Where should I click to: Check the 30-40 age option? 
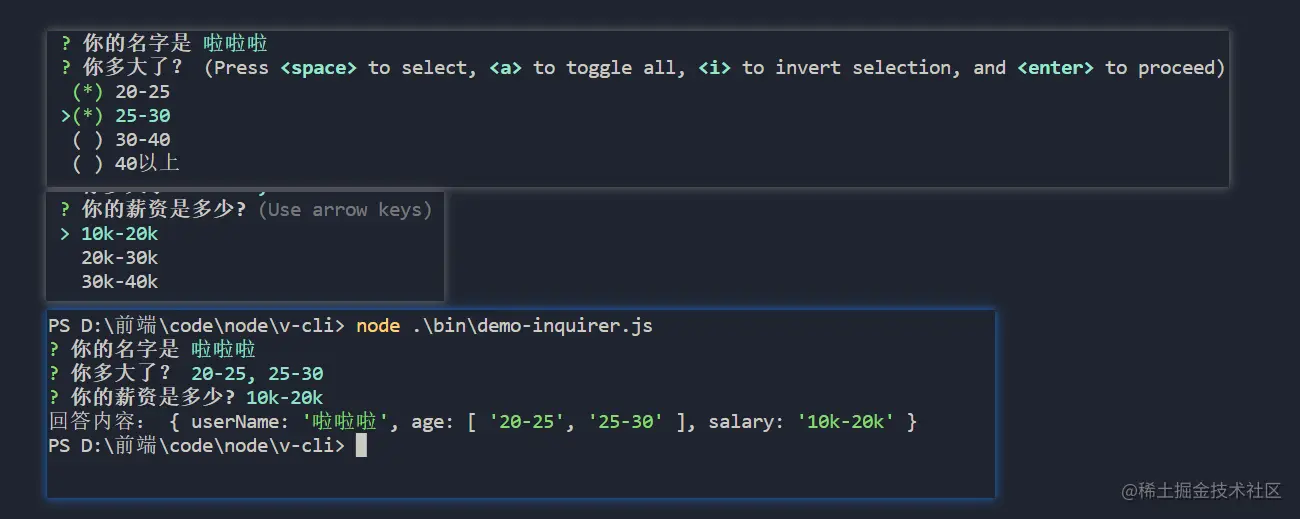88,139
